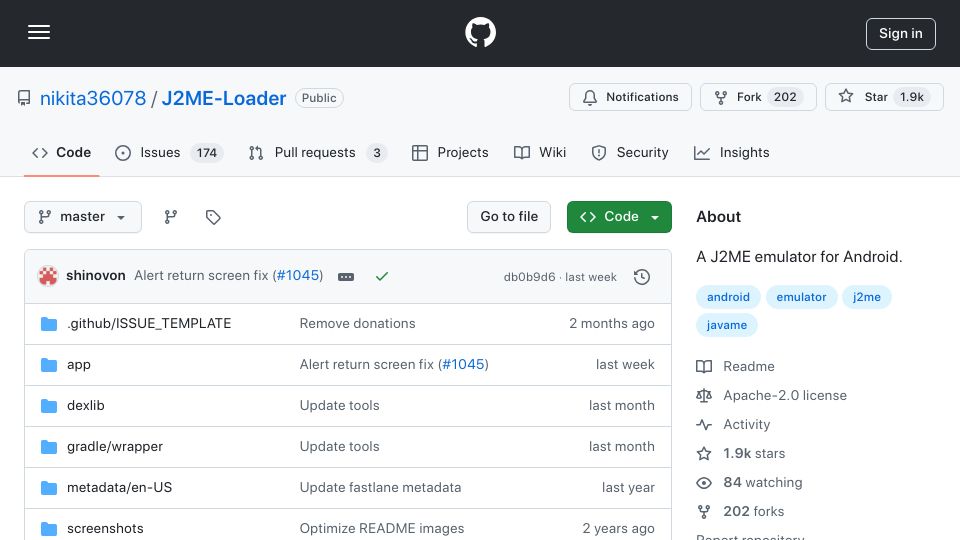Screen dimensions: 960x540
Task: Open commit history via the clock icon
Action: 642,277
